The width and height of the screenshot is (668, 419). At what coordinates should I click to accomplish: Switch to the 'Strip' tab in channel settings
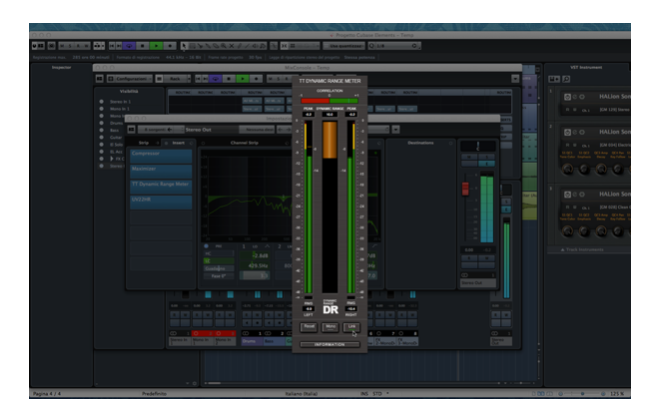click(144, 143)
